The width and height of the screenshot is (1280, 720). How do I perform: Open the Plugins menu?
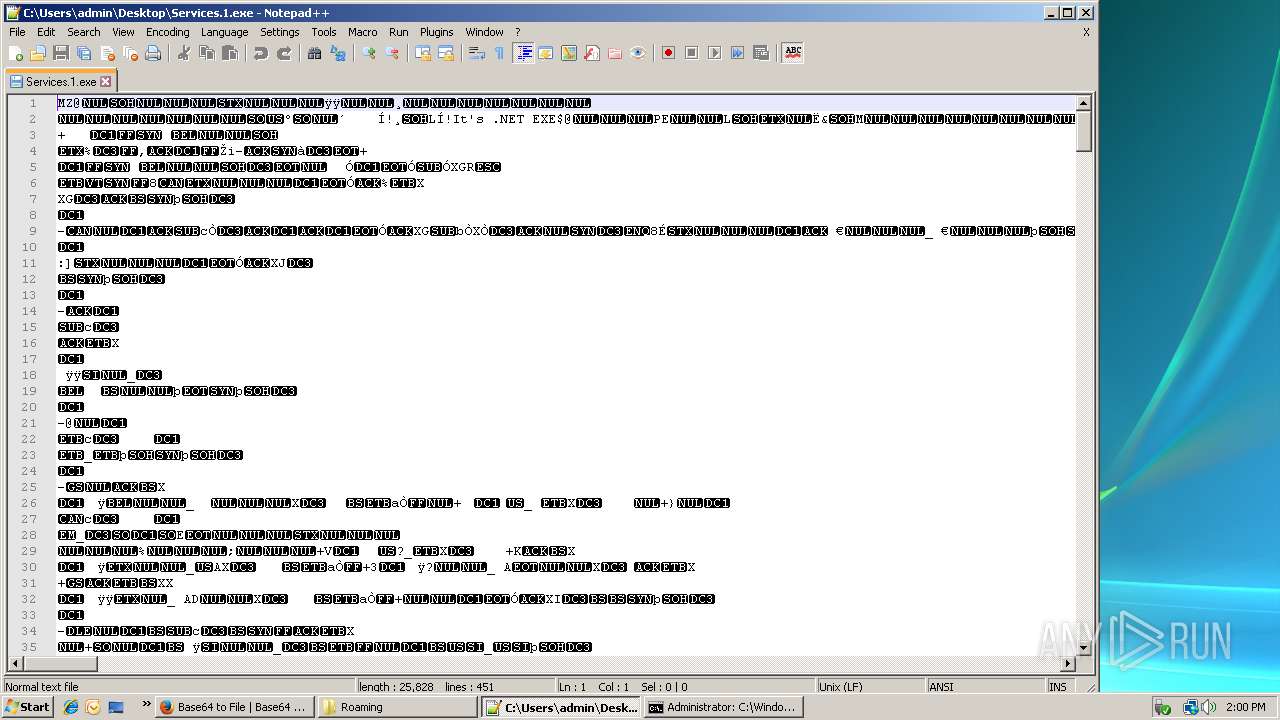click(437, 32)
